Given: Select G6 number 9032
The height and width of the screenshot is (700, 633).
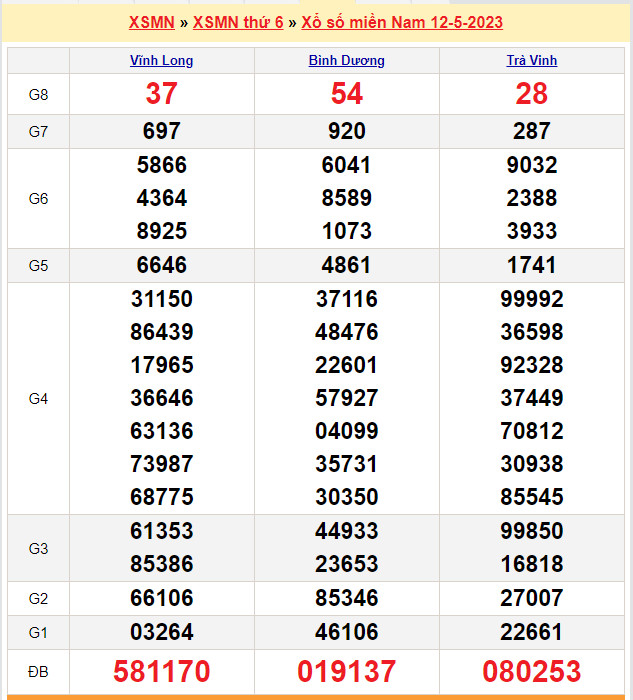Looking at the screenshot, I should (x=532, y=165).
